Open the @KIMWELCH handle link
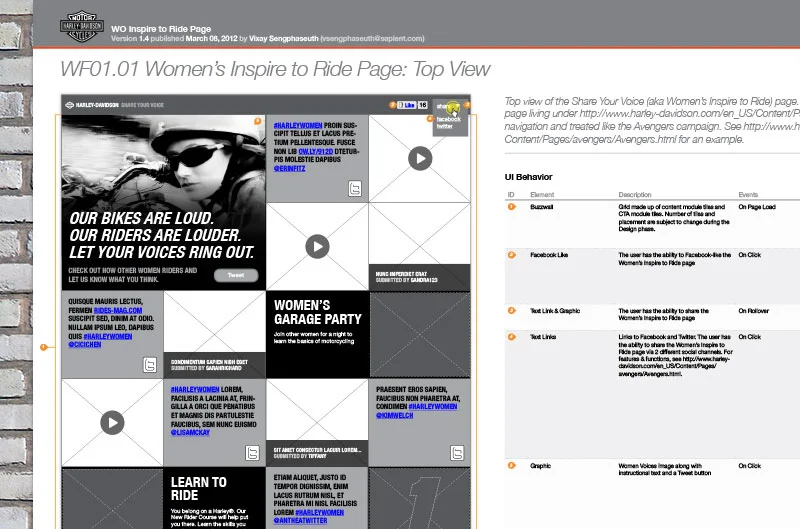This screenshot has width=800, height=529. [x=394, y=415]
